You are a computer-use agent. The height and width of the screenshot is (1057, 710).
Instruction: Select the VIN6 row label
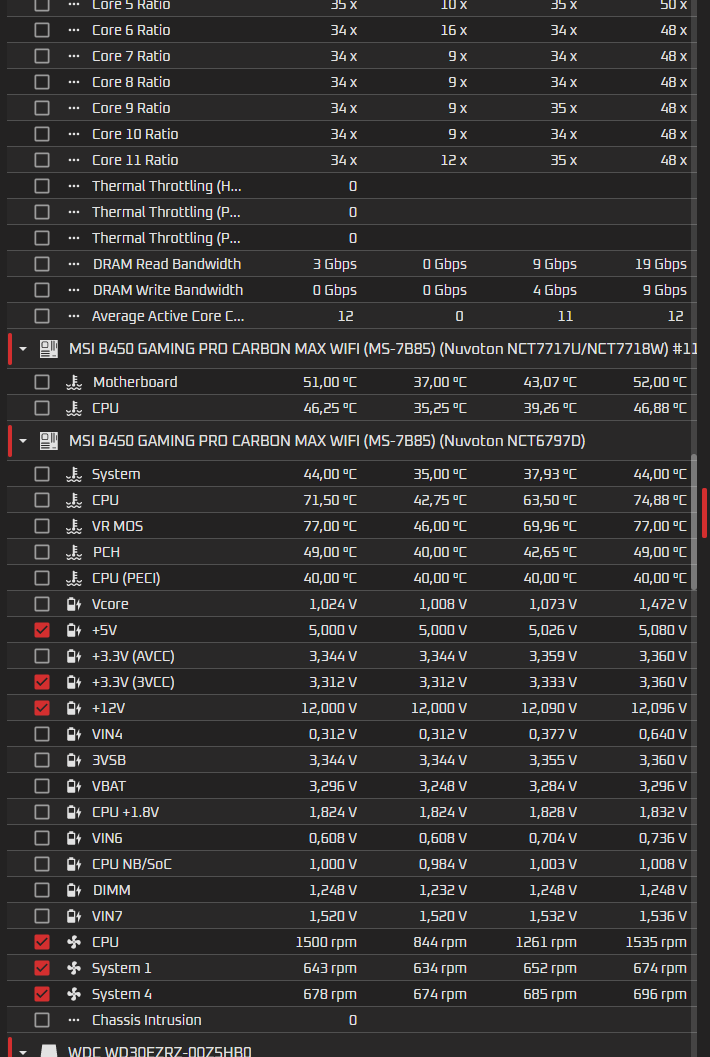click(107, 839)
